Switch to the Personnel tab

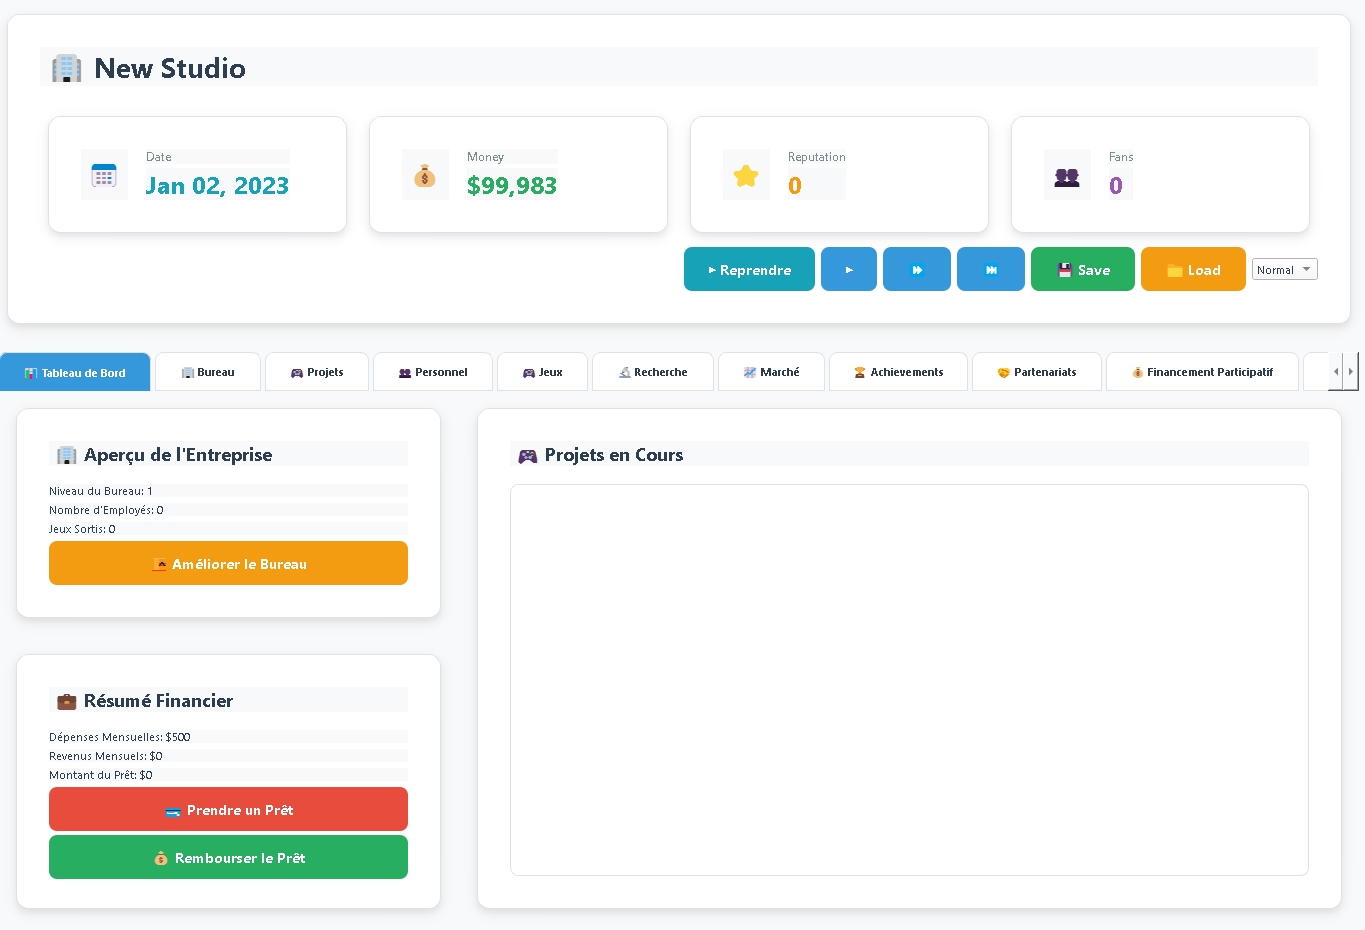[x=432, y=371]
